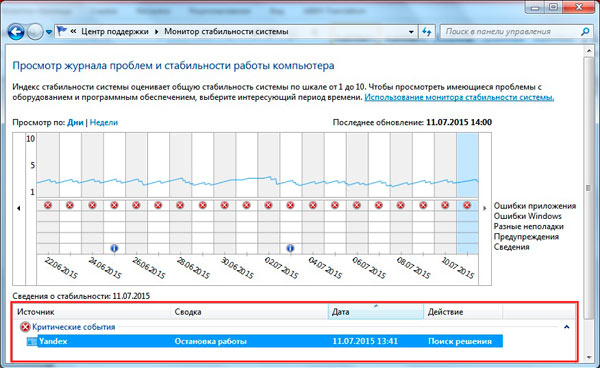
Task: Click the '11.07.2015 13:41' date cell
Action: 365,341
